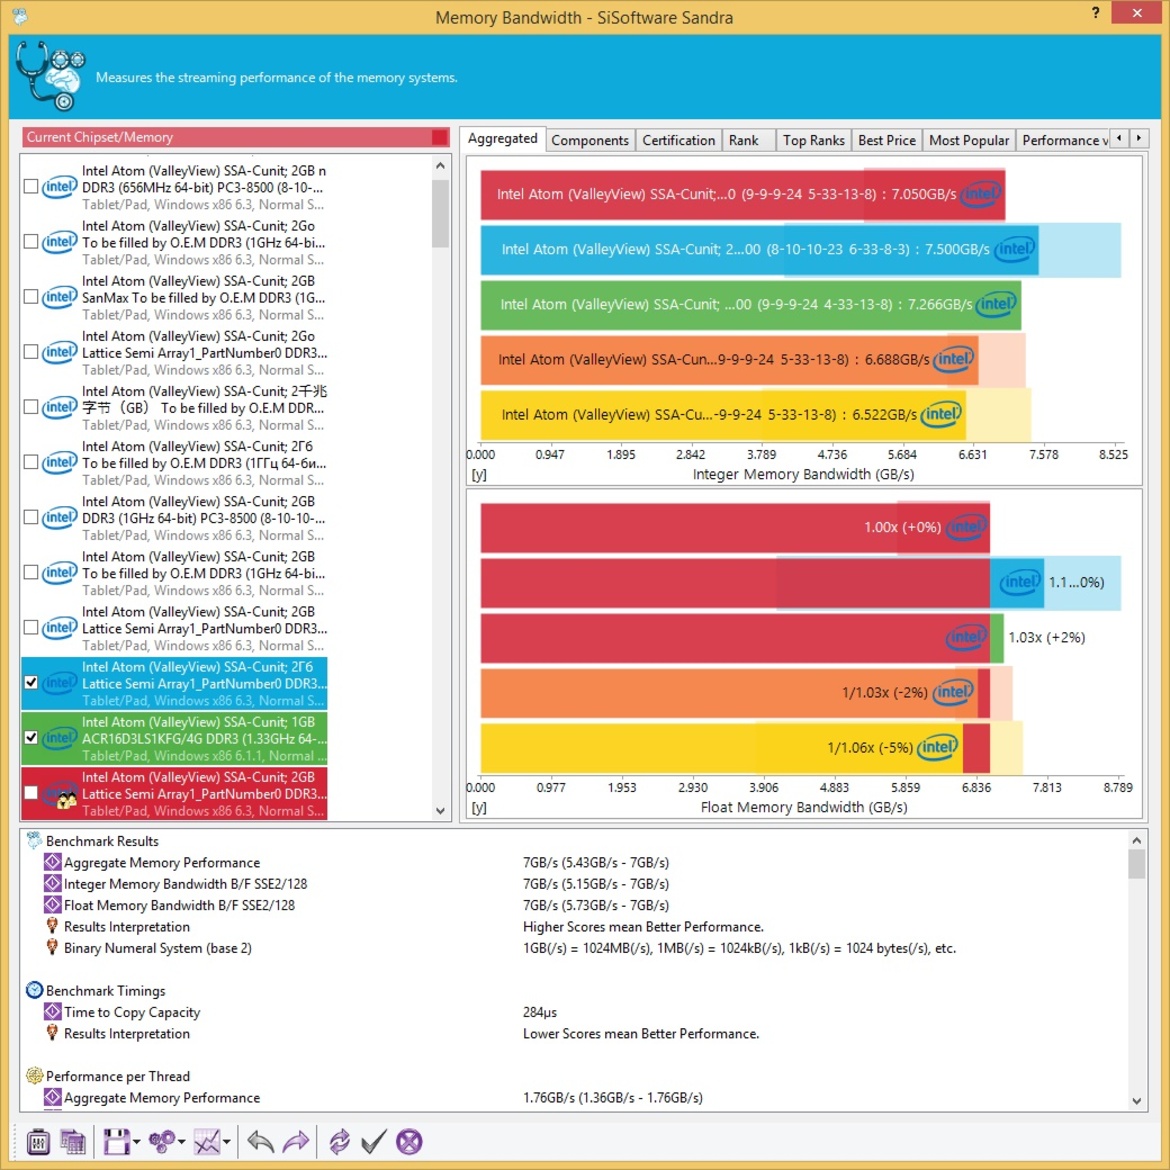Viewport: 1170px width, 1170px height.
Task: Click the Intel logo on the 7.500GB/s blue bar
Action: 1015,249
